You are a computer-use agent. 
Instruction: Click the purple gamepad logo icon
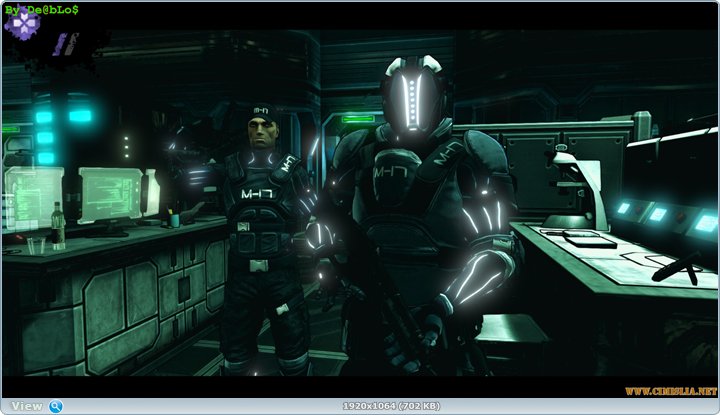[22, 24]
